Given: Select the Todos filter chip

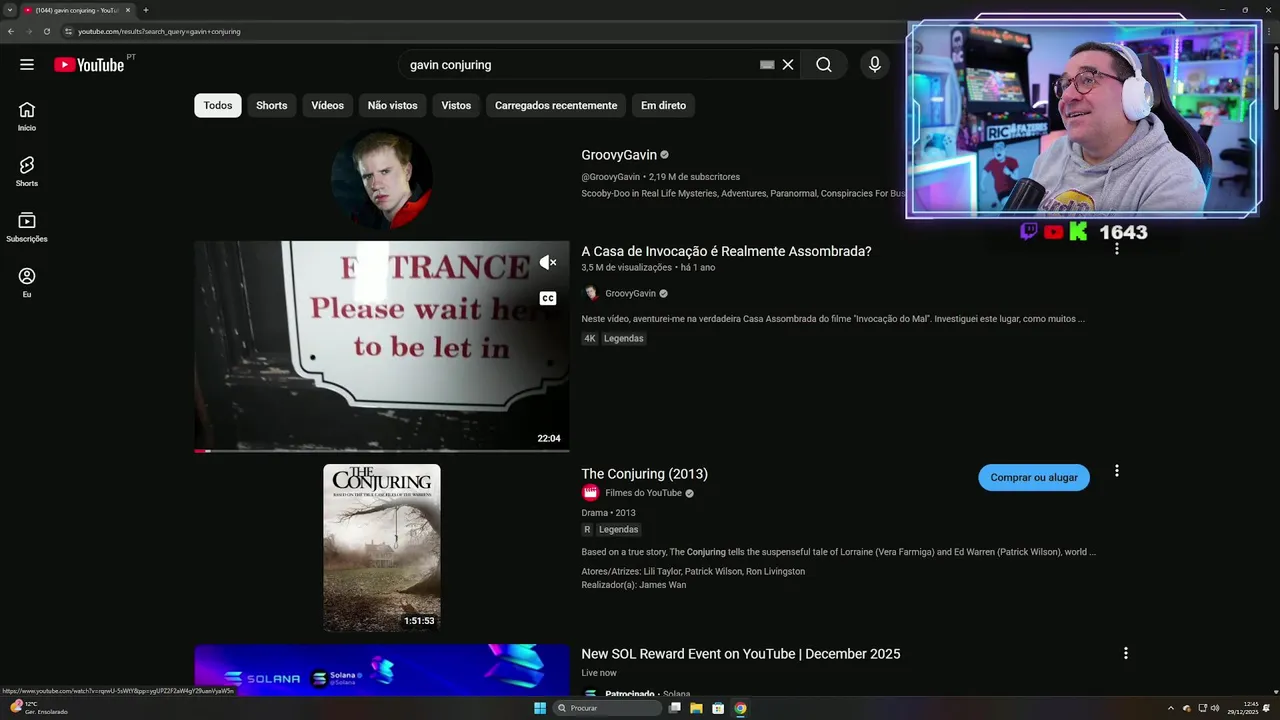Looking at the screenshot, I should click(x=218, y=105).
